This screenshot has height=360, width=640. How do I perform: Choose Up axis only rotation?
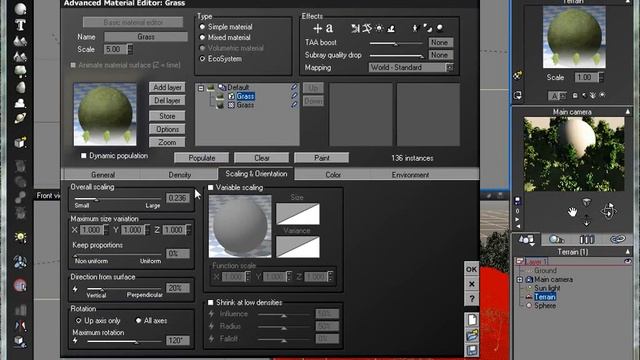[x=78, y=320]
